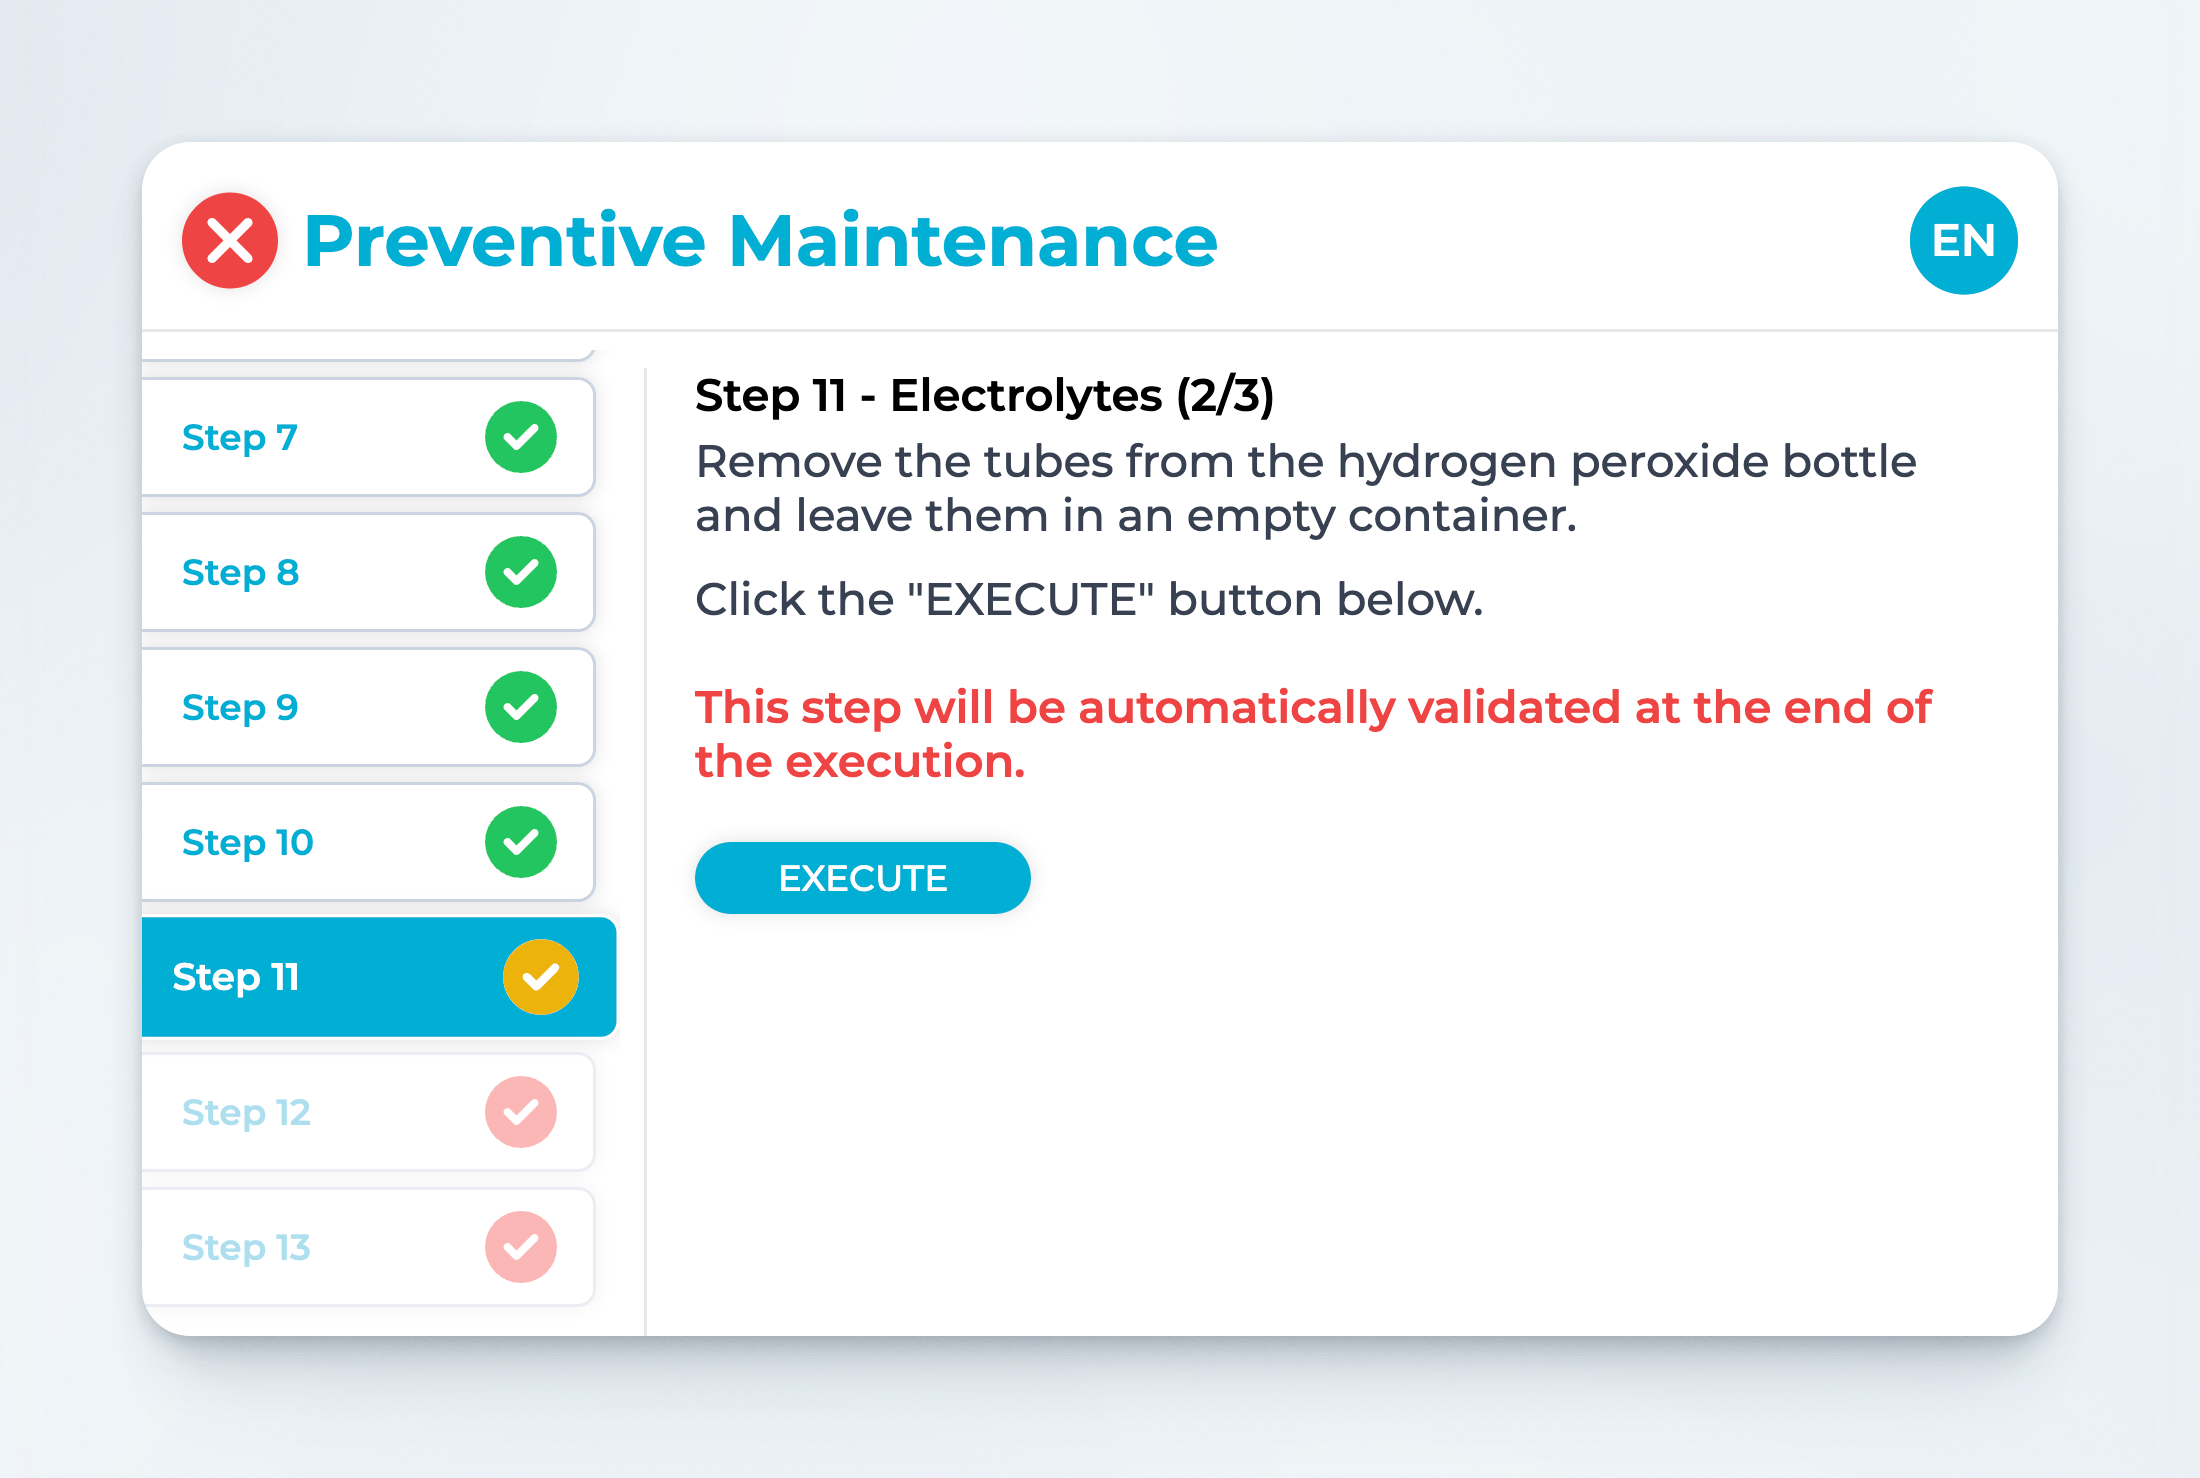Click the green checkmark on Step 9

(520, 707)
